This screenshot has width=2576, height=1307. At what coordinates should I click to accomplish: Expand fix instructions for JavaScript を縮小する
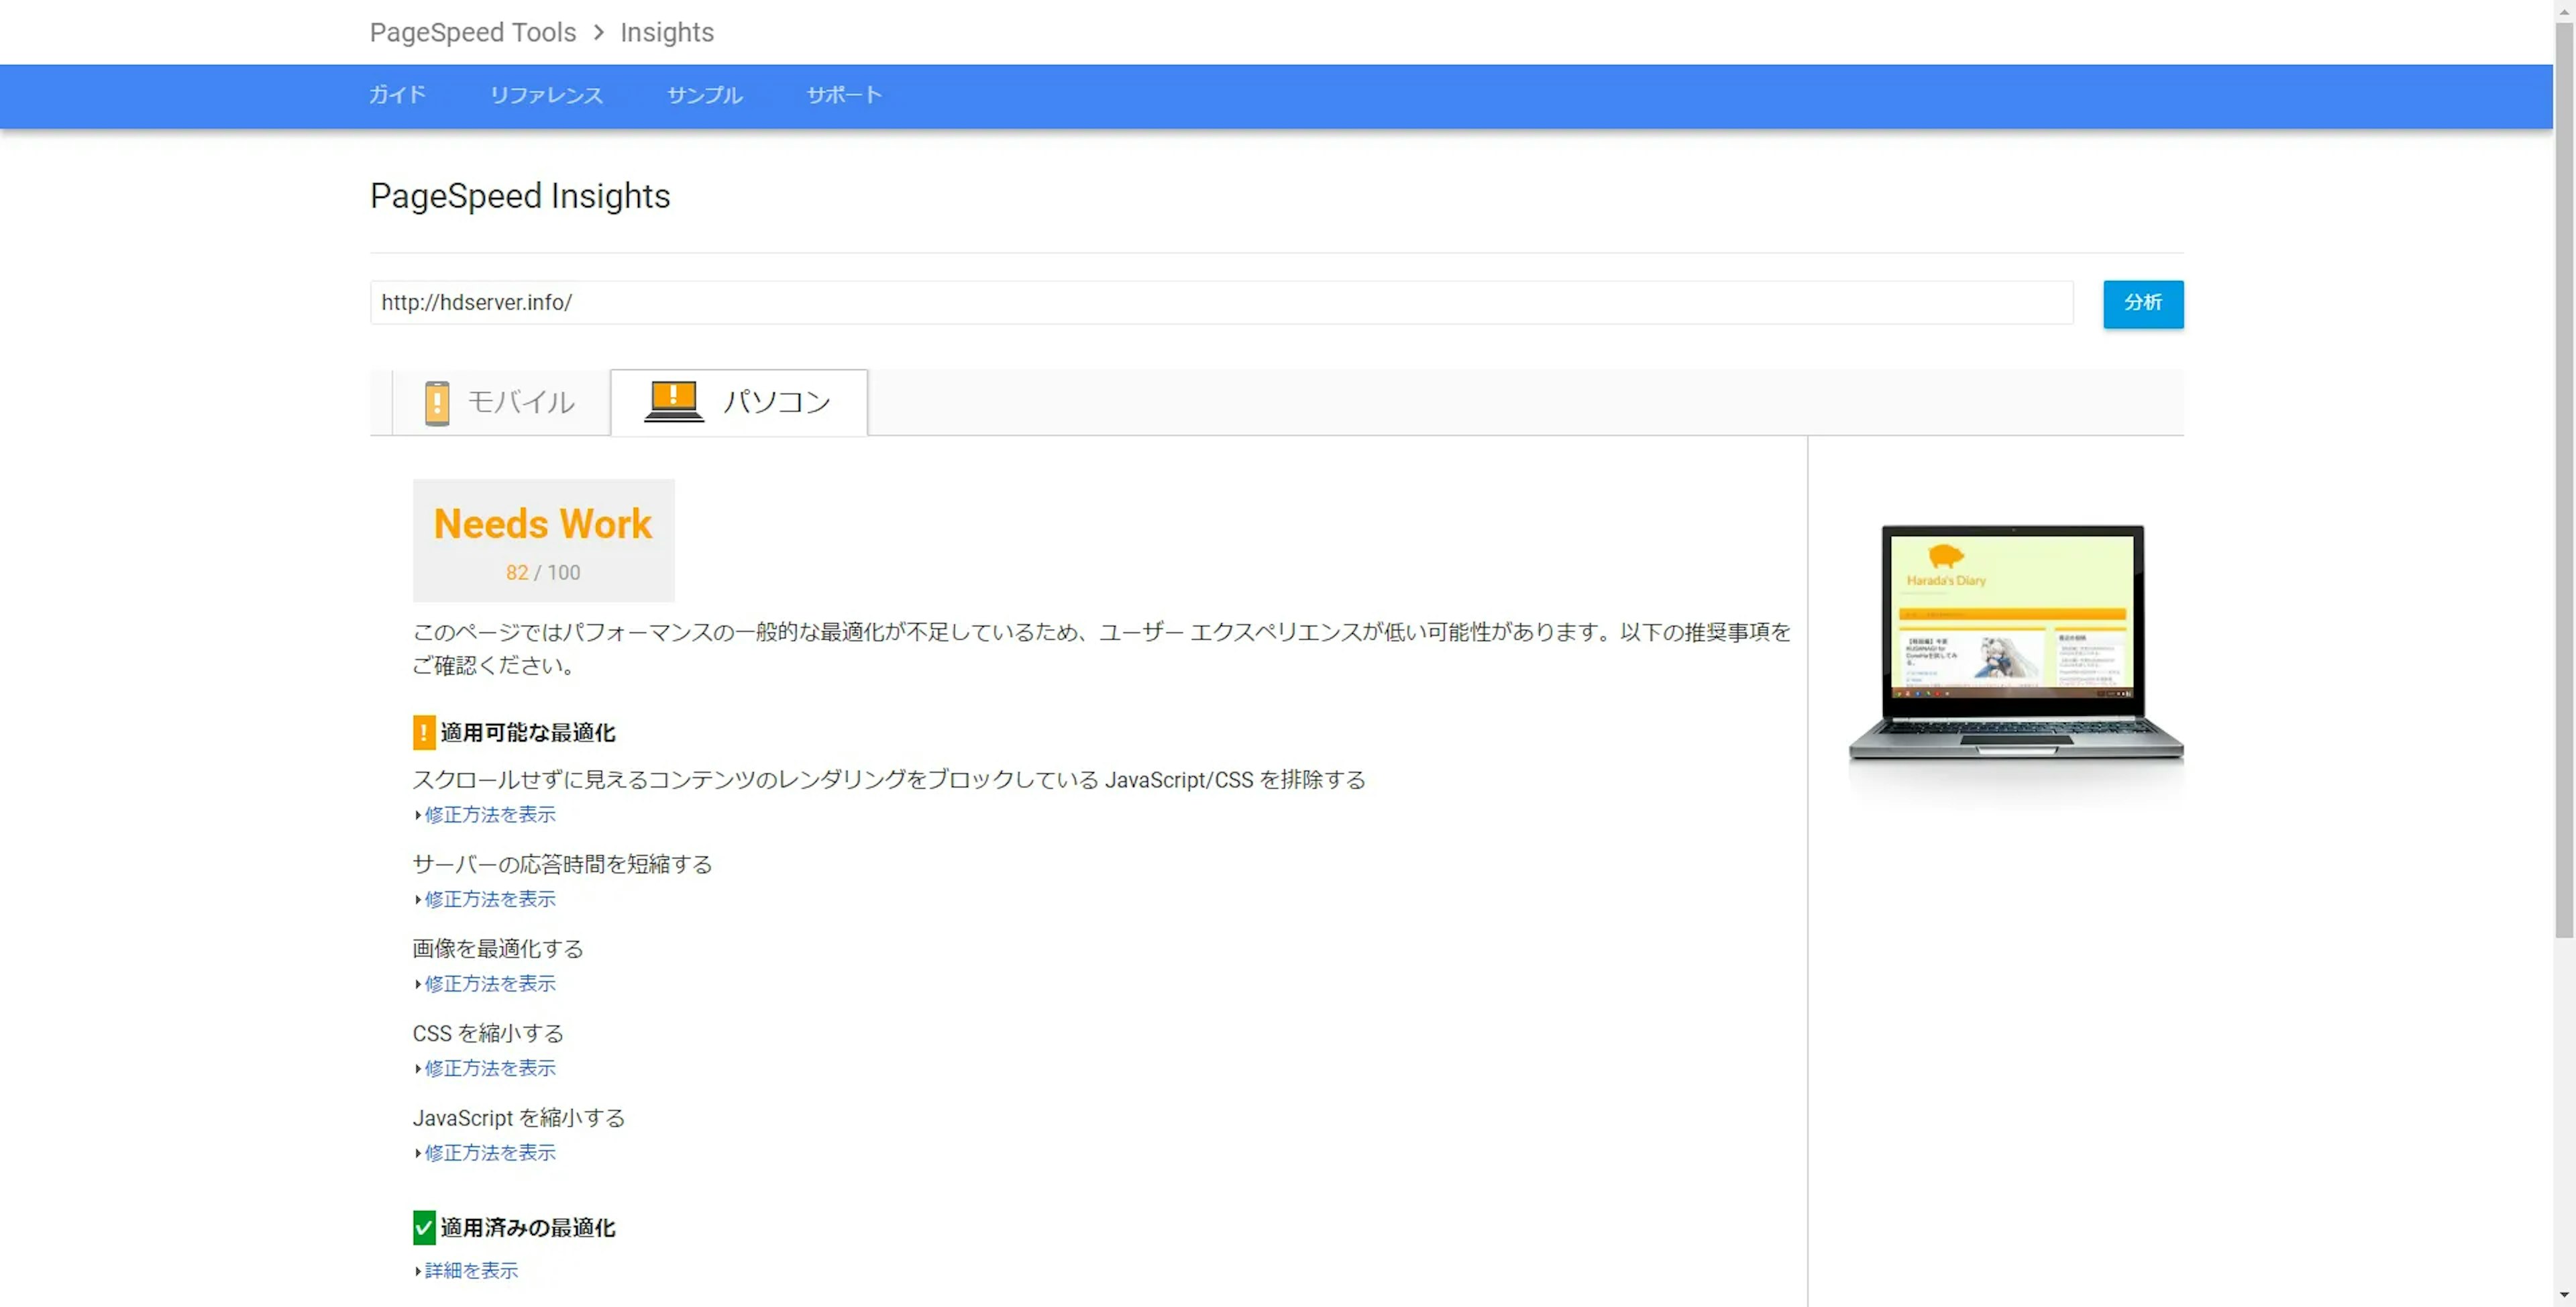(x=489, y=1153)
